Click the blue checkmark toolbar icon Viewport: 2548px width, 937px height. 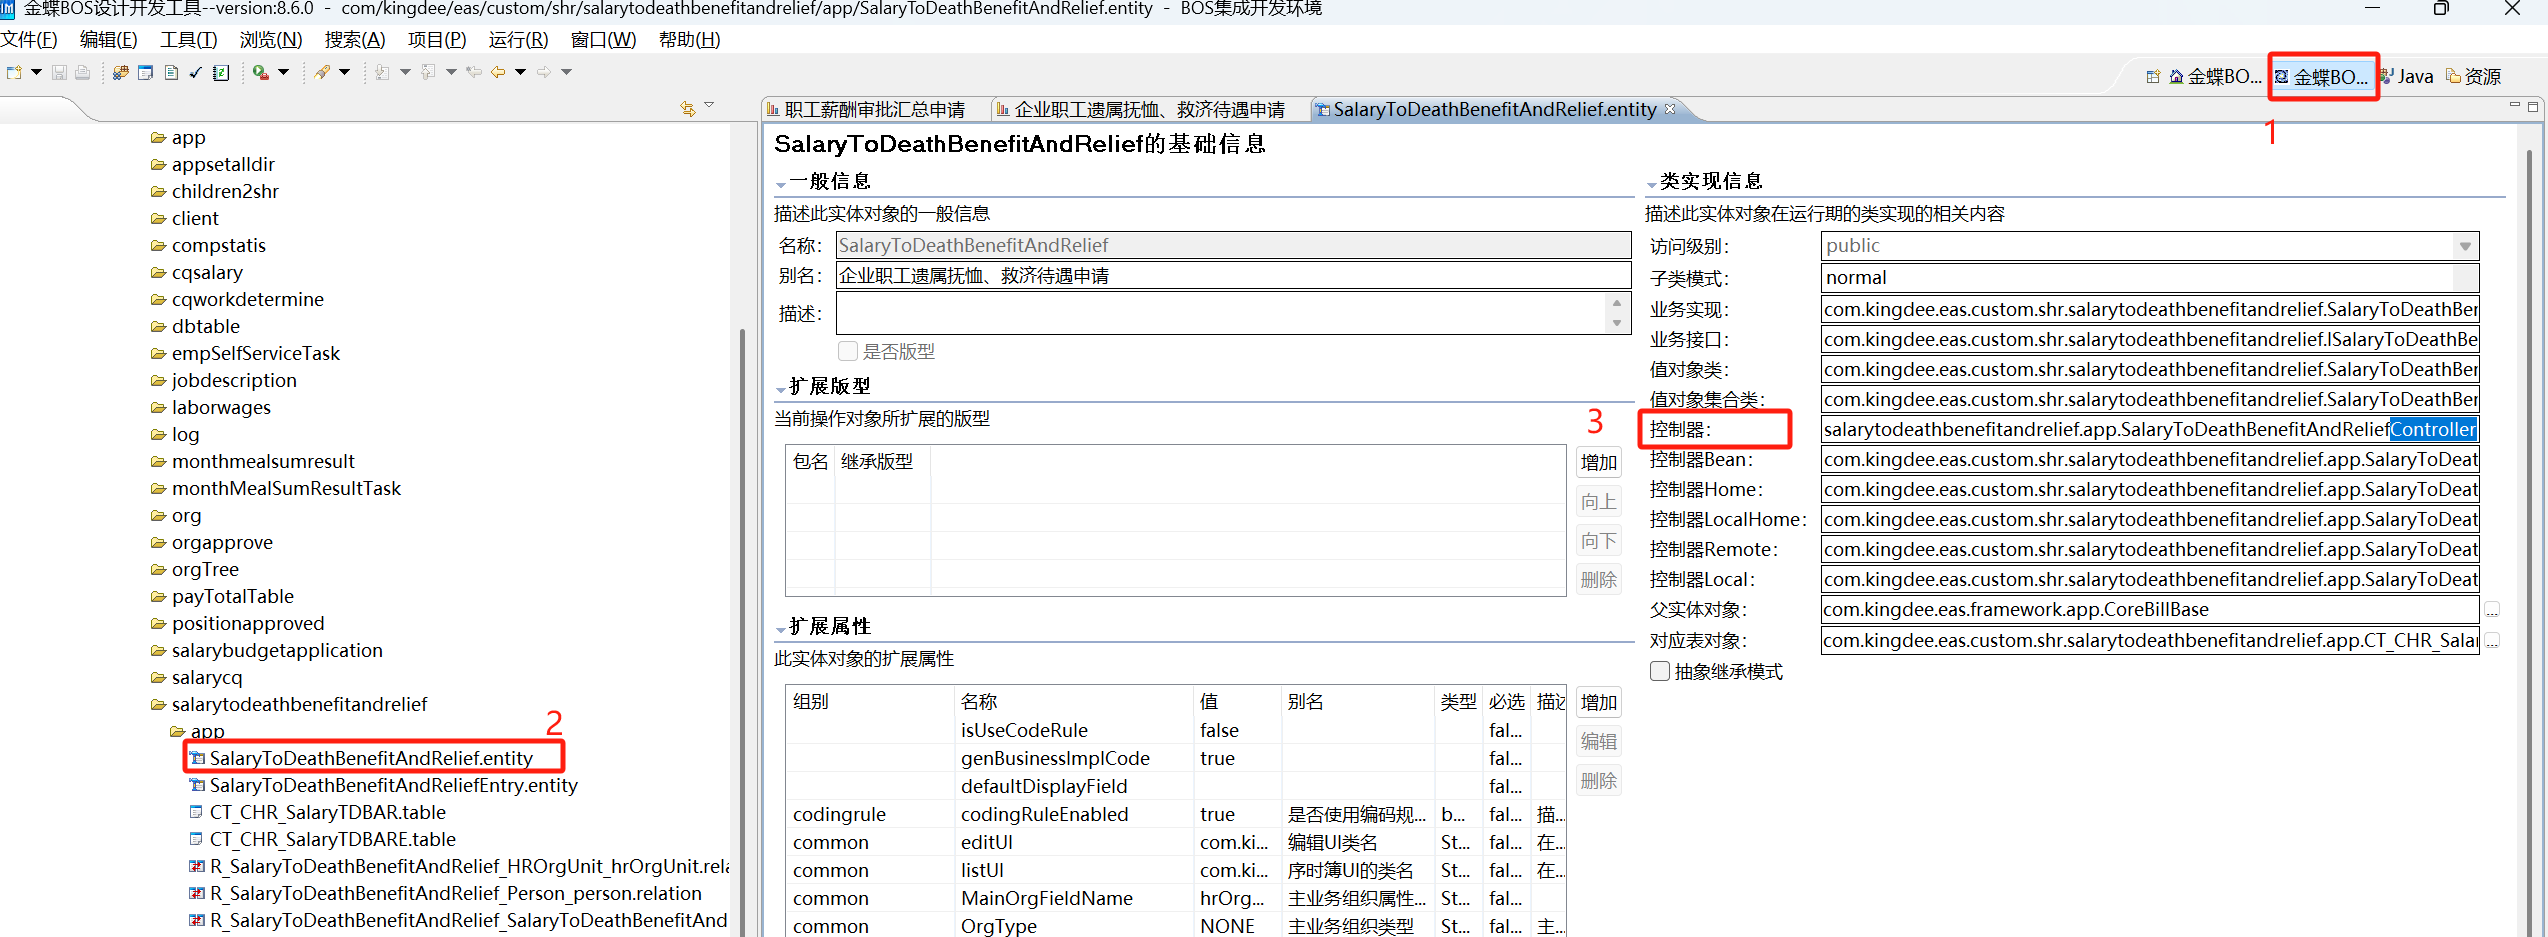coord(196,72)
